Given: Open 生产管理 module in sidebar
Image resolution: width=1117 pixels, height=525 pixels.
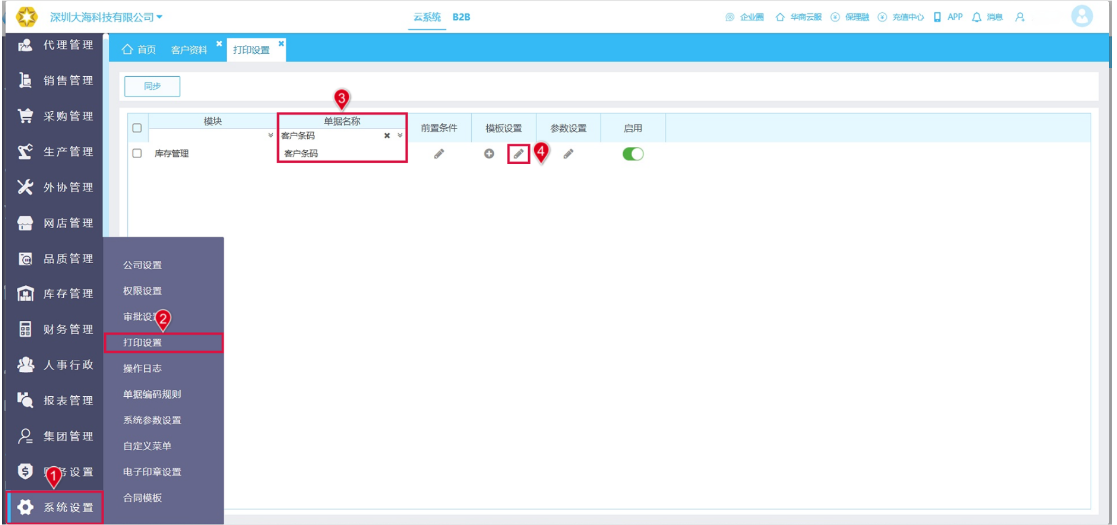Looking at the screenshot, I should tap(54, 152).
